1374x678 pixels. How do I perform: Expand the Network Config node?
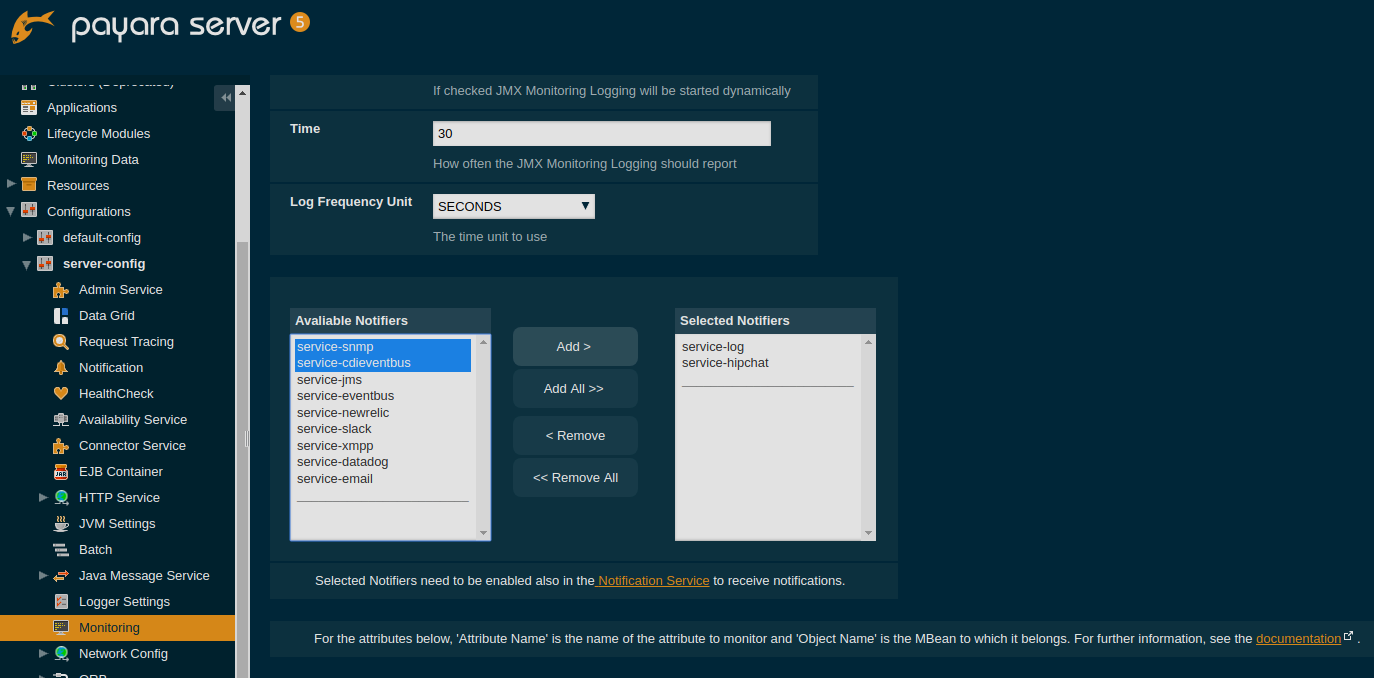[43, 653]
